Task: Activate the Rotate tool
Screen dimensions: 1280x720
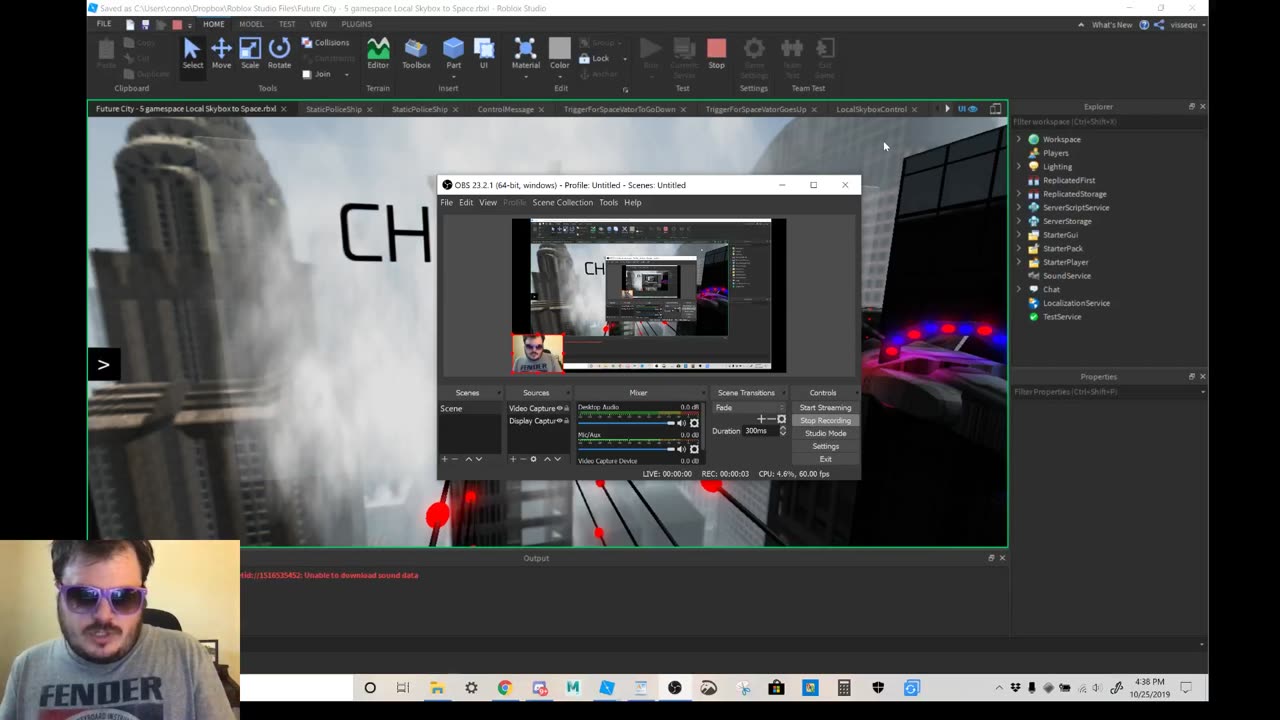Action: [279, 53]
